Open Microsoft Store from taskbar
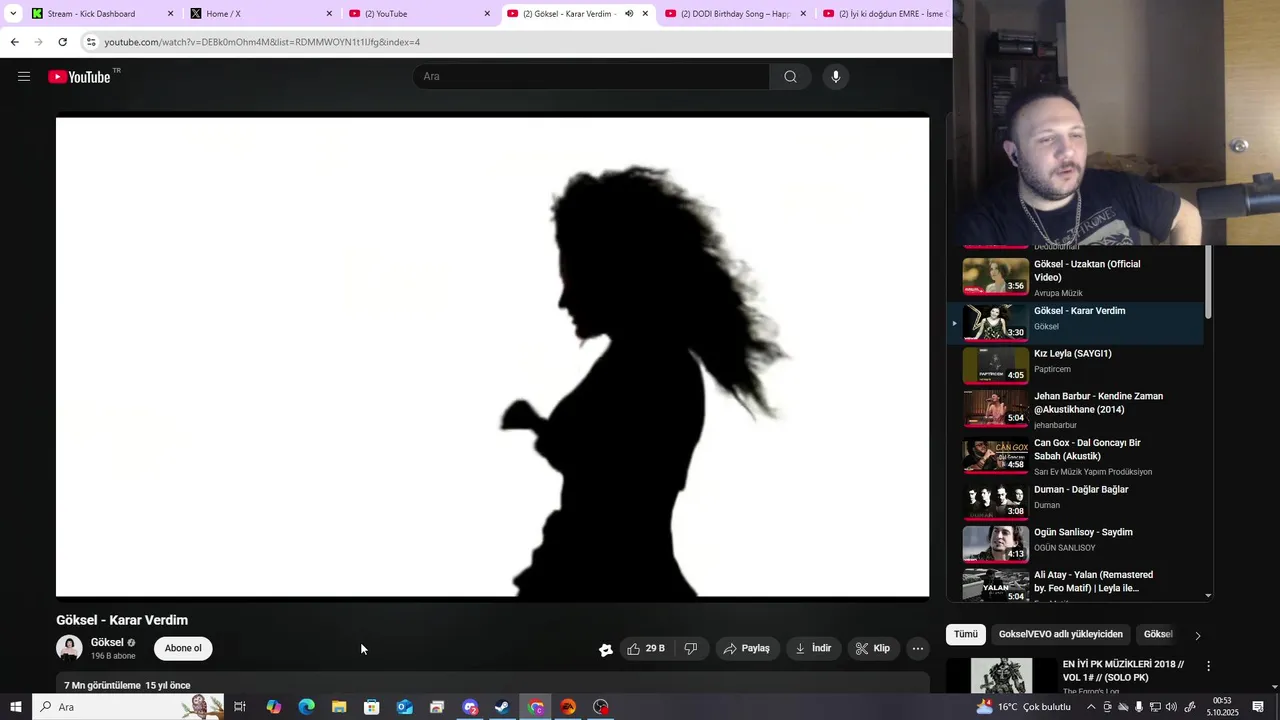Viewport: 1280px width, 720px height. 372,707
